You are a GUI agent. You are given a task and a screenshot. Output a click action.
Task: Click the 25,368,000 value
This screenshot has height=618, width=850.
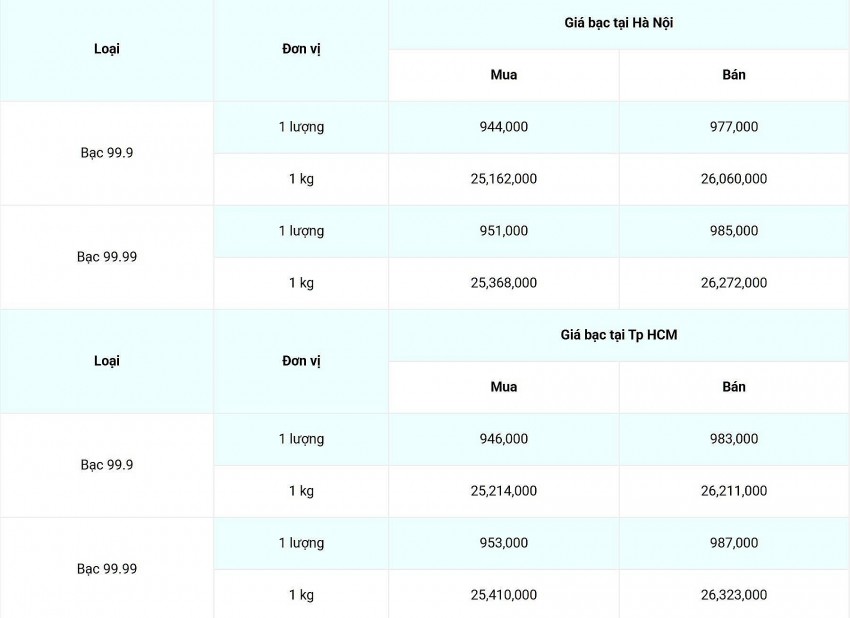click(504, 283)
